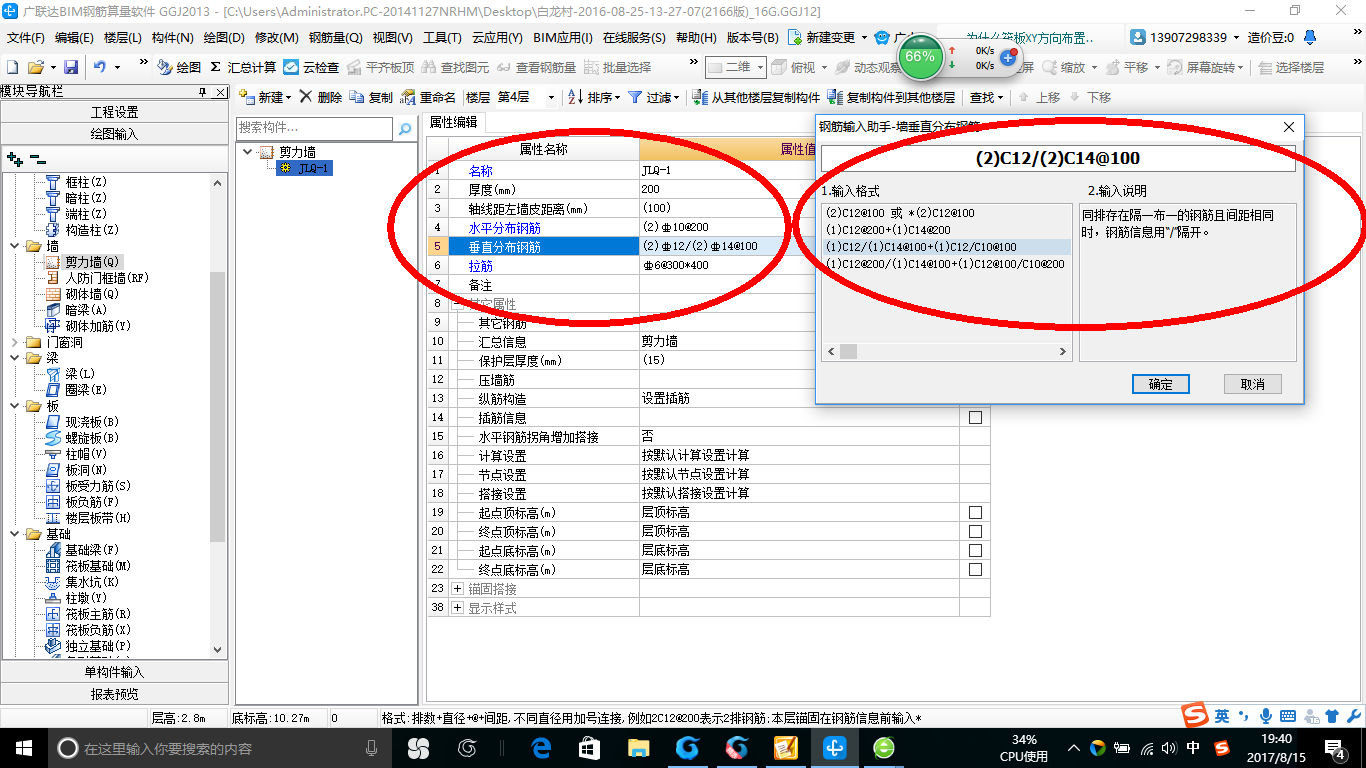This screenshot has width=1366, height=768.
Task: Click the open folder icon in toolbar
Action: click(35, 67)
